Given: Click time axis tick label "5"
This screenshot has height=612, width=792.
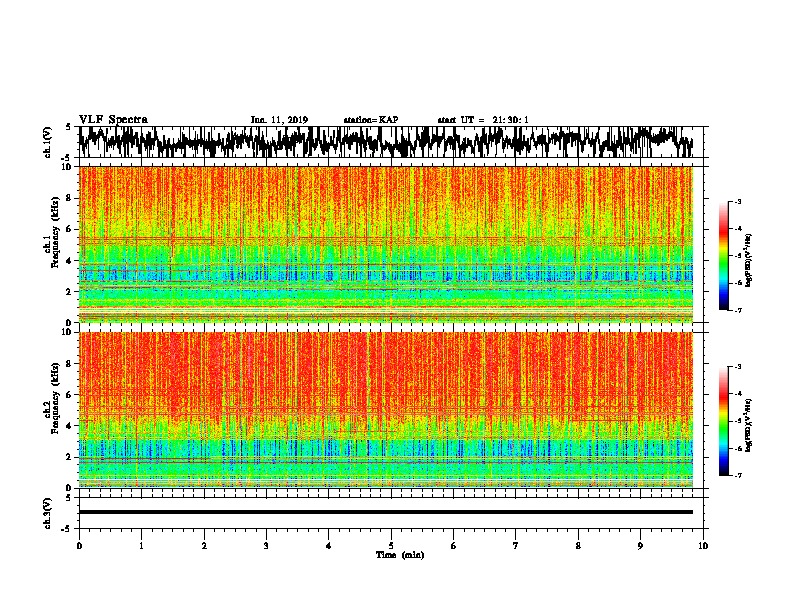Looking at the screenshot, I should (391, 546).
